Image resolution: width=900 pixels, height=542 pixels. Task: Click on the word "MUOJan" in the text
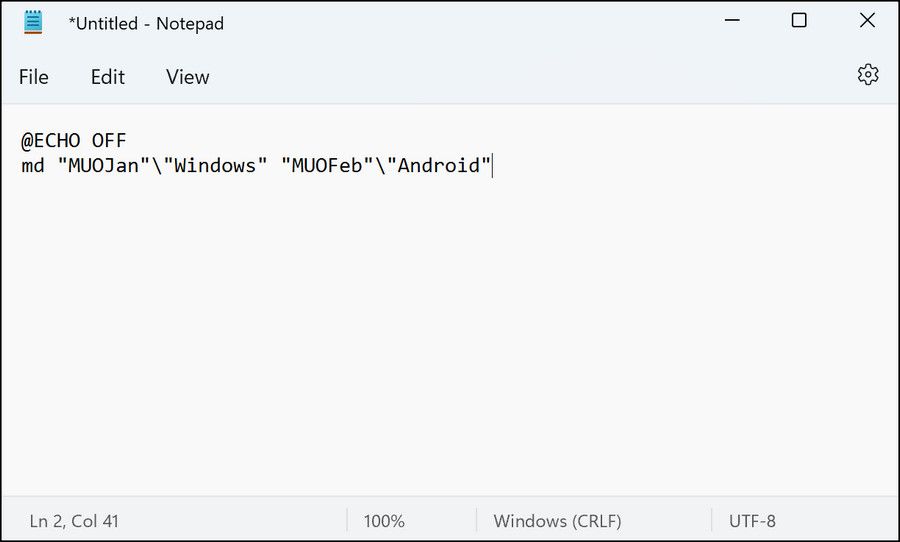tap(103, 166)
